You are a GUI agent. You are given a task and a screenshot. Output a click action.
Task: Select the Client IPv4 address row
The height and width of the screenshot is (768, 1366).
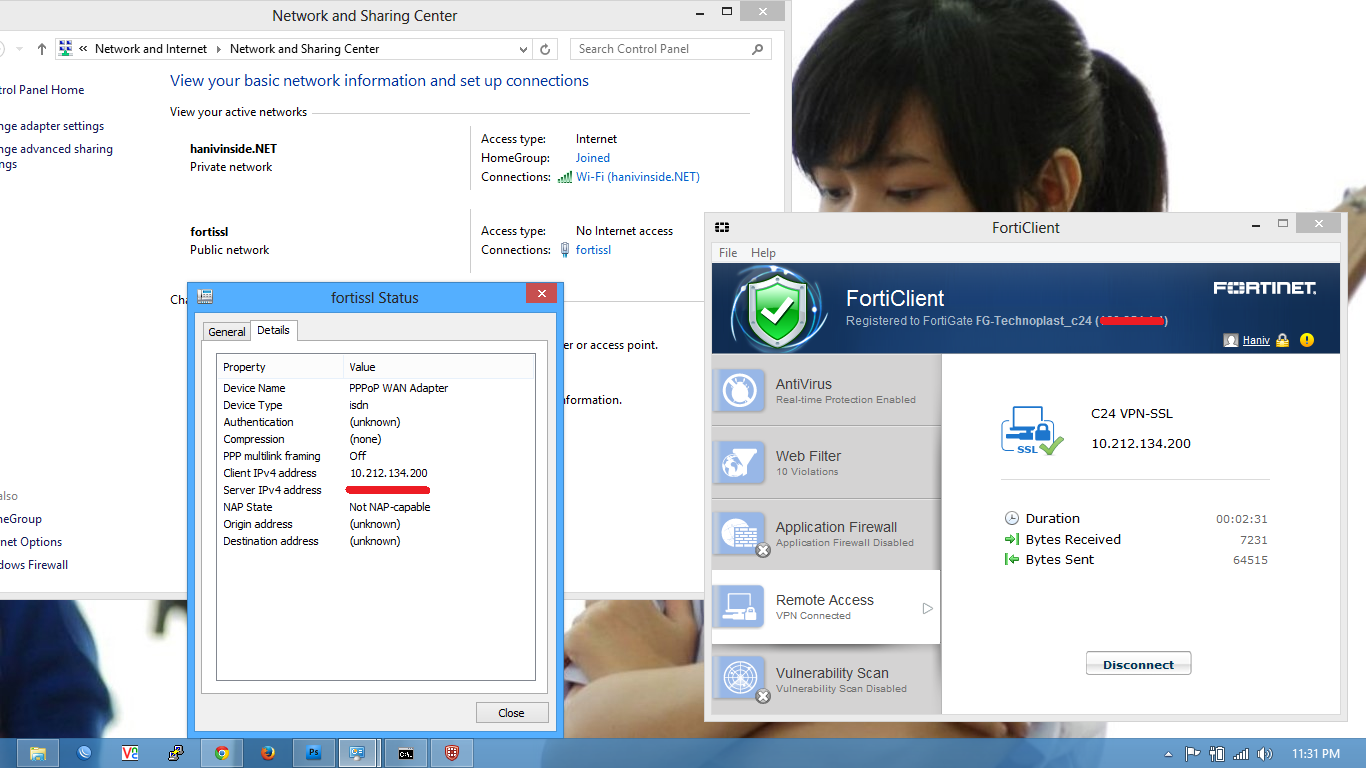pyautogui.click(x=376, y=473)
